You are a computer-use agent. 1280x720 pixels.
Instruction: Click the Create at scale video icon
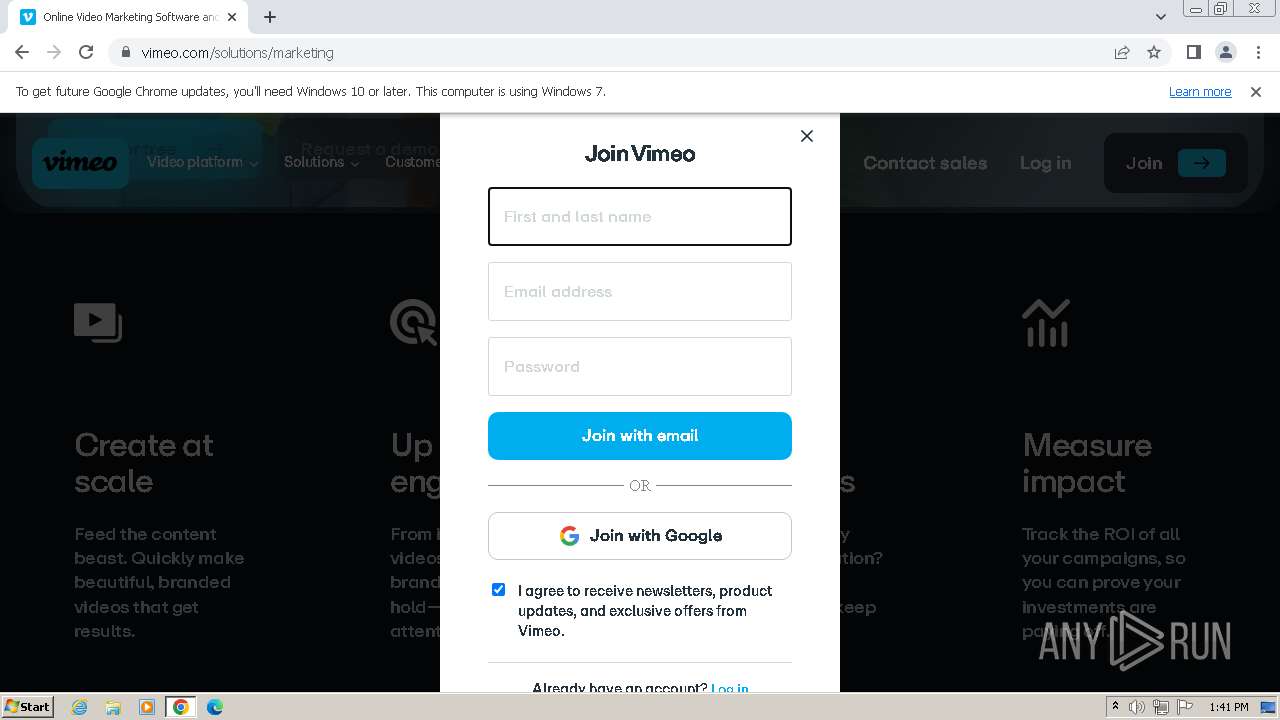click(98, 322)
